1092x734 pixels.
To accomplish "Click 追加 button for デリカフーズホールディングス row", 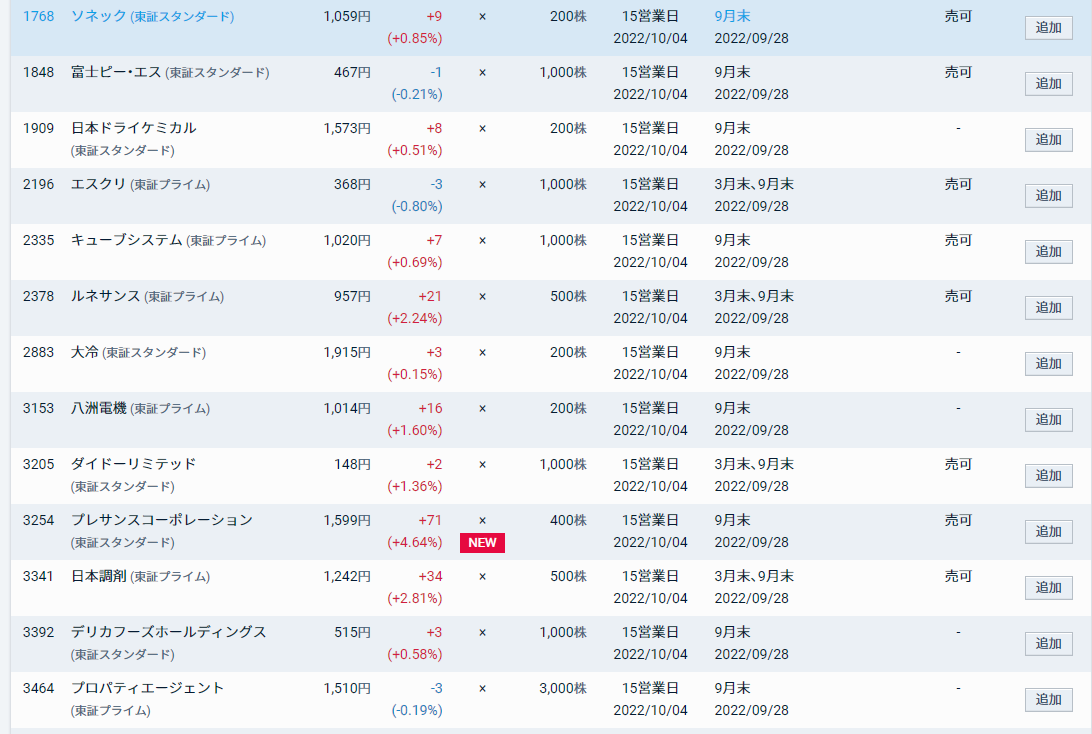I will [x=1048, y=644].
